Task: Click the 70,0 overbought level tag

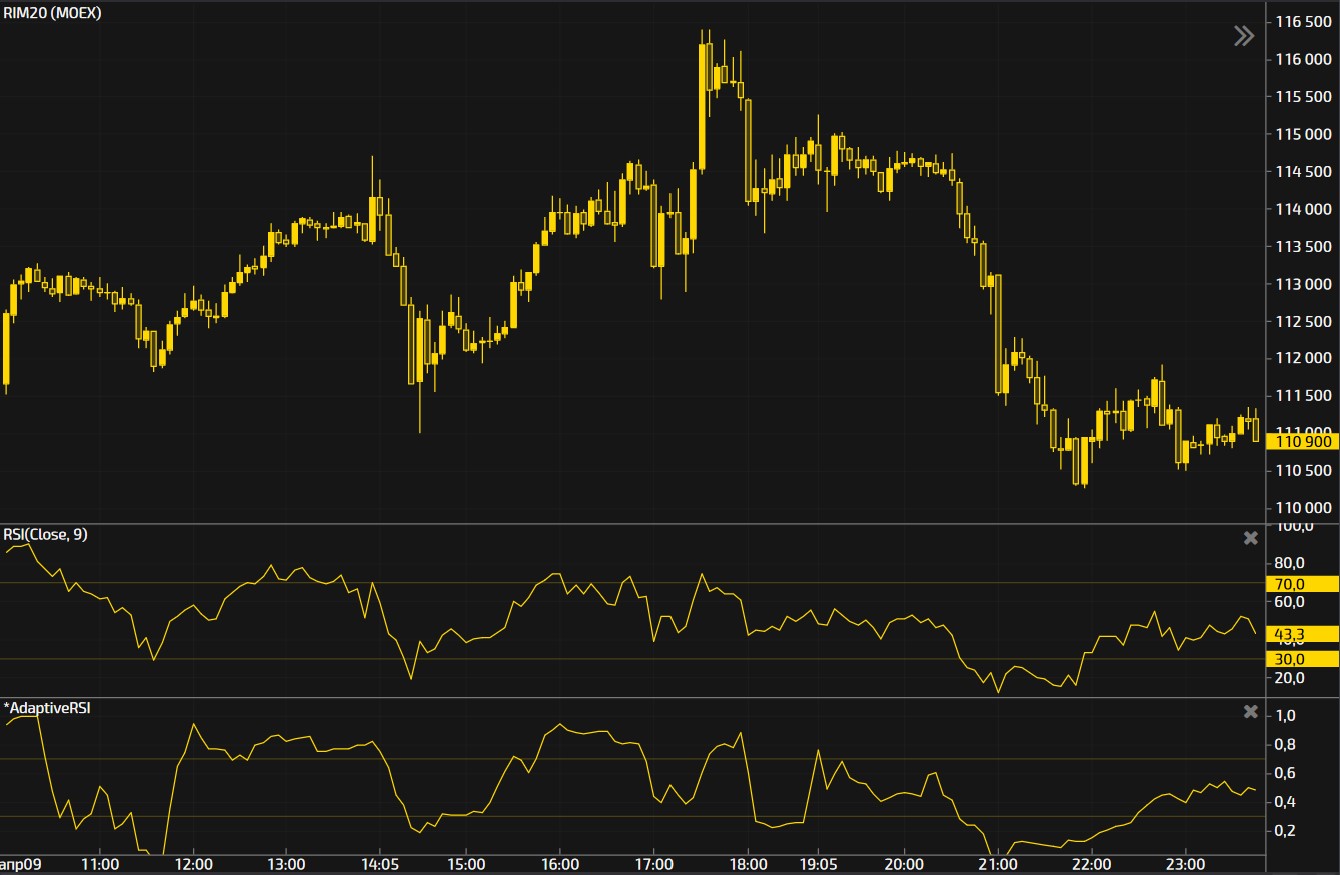Action: tap(1302, 583)
